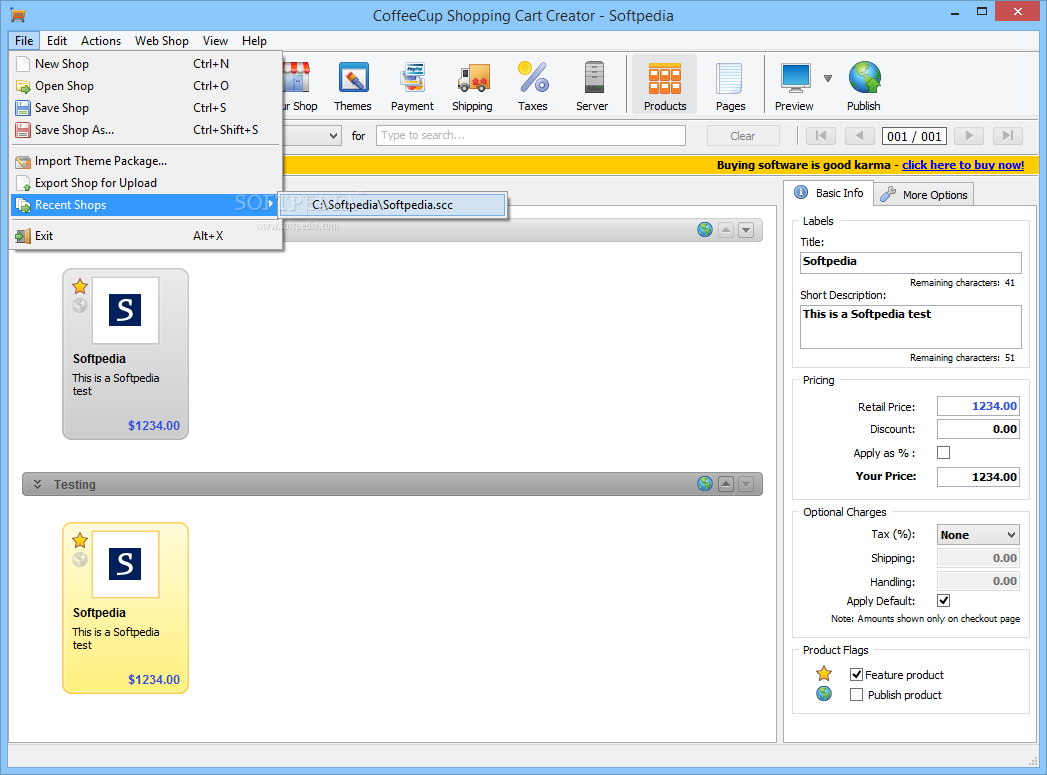Select Save Shop As... menu item

[146, 130]
